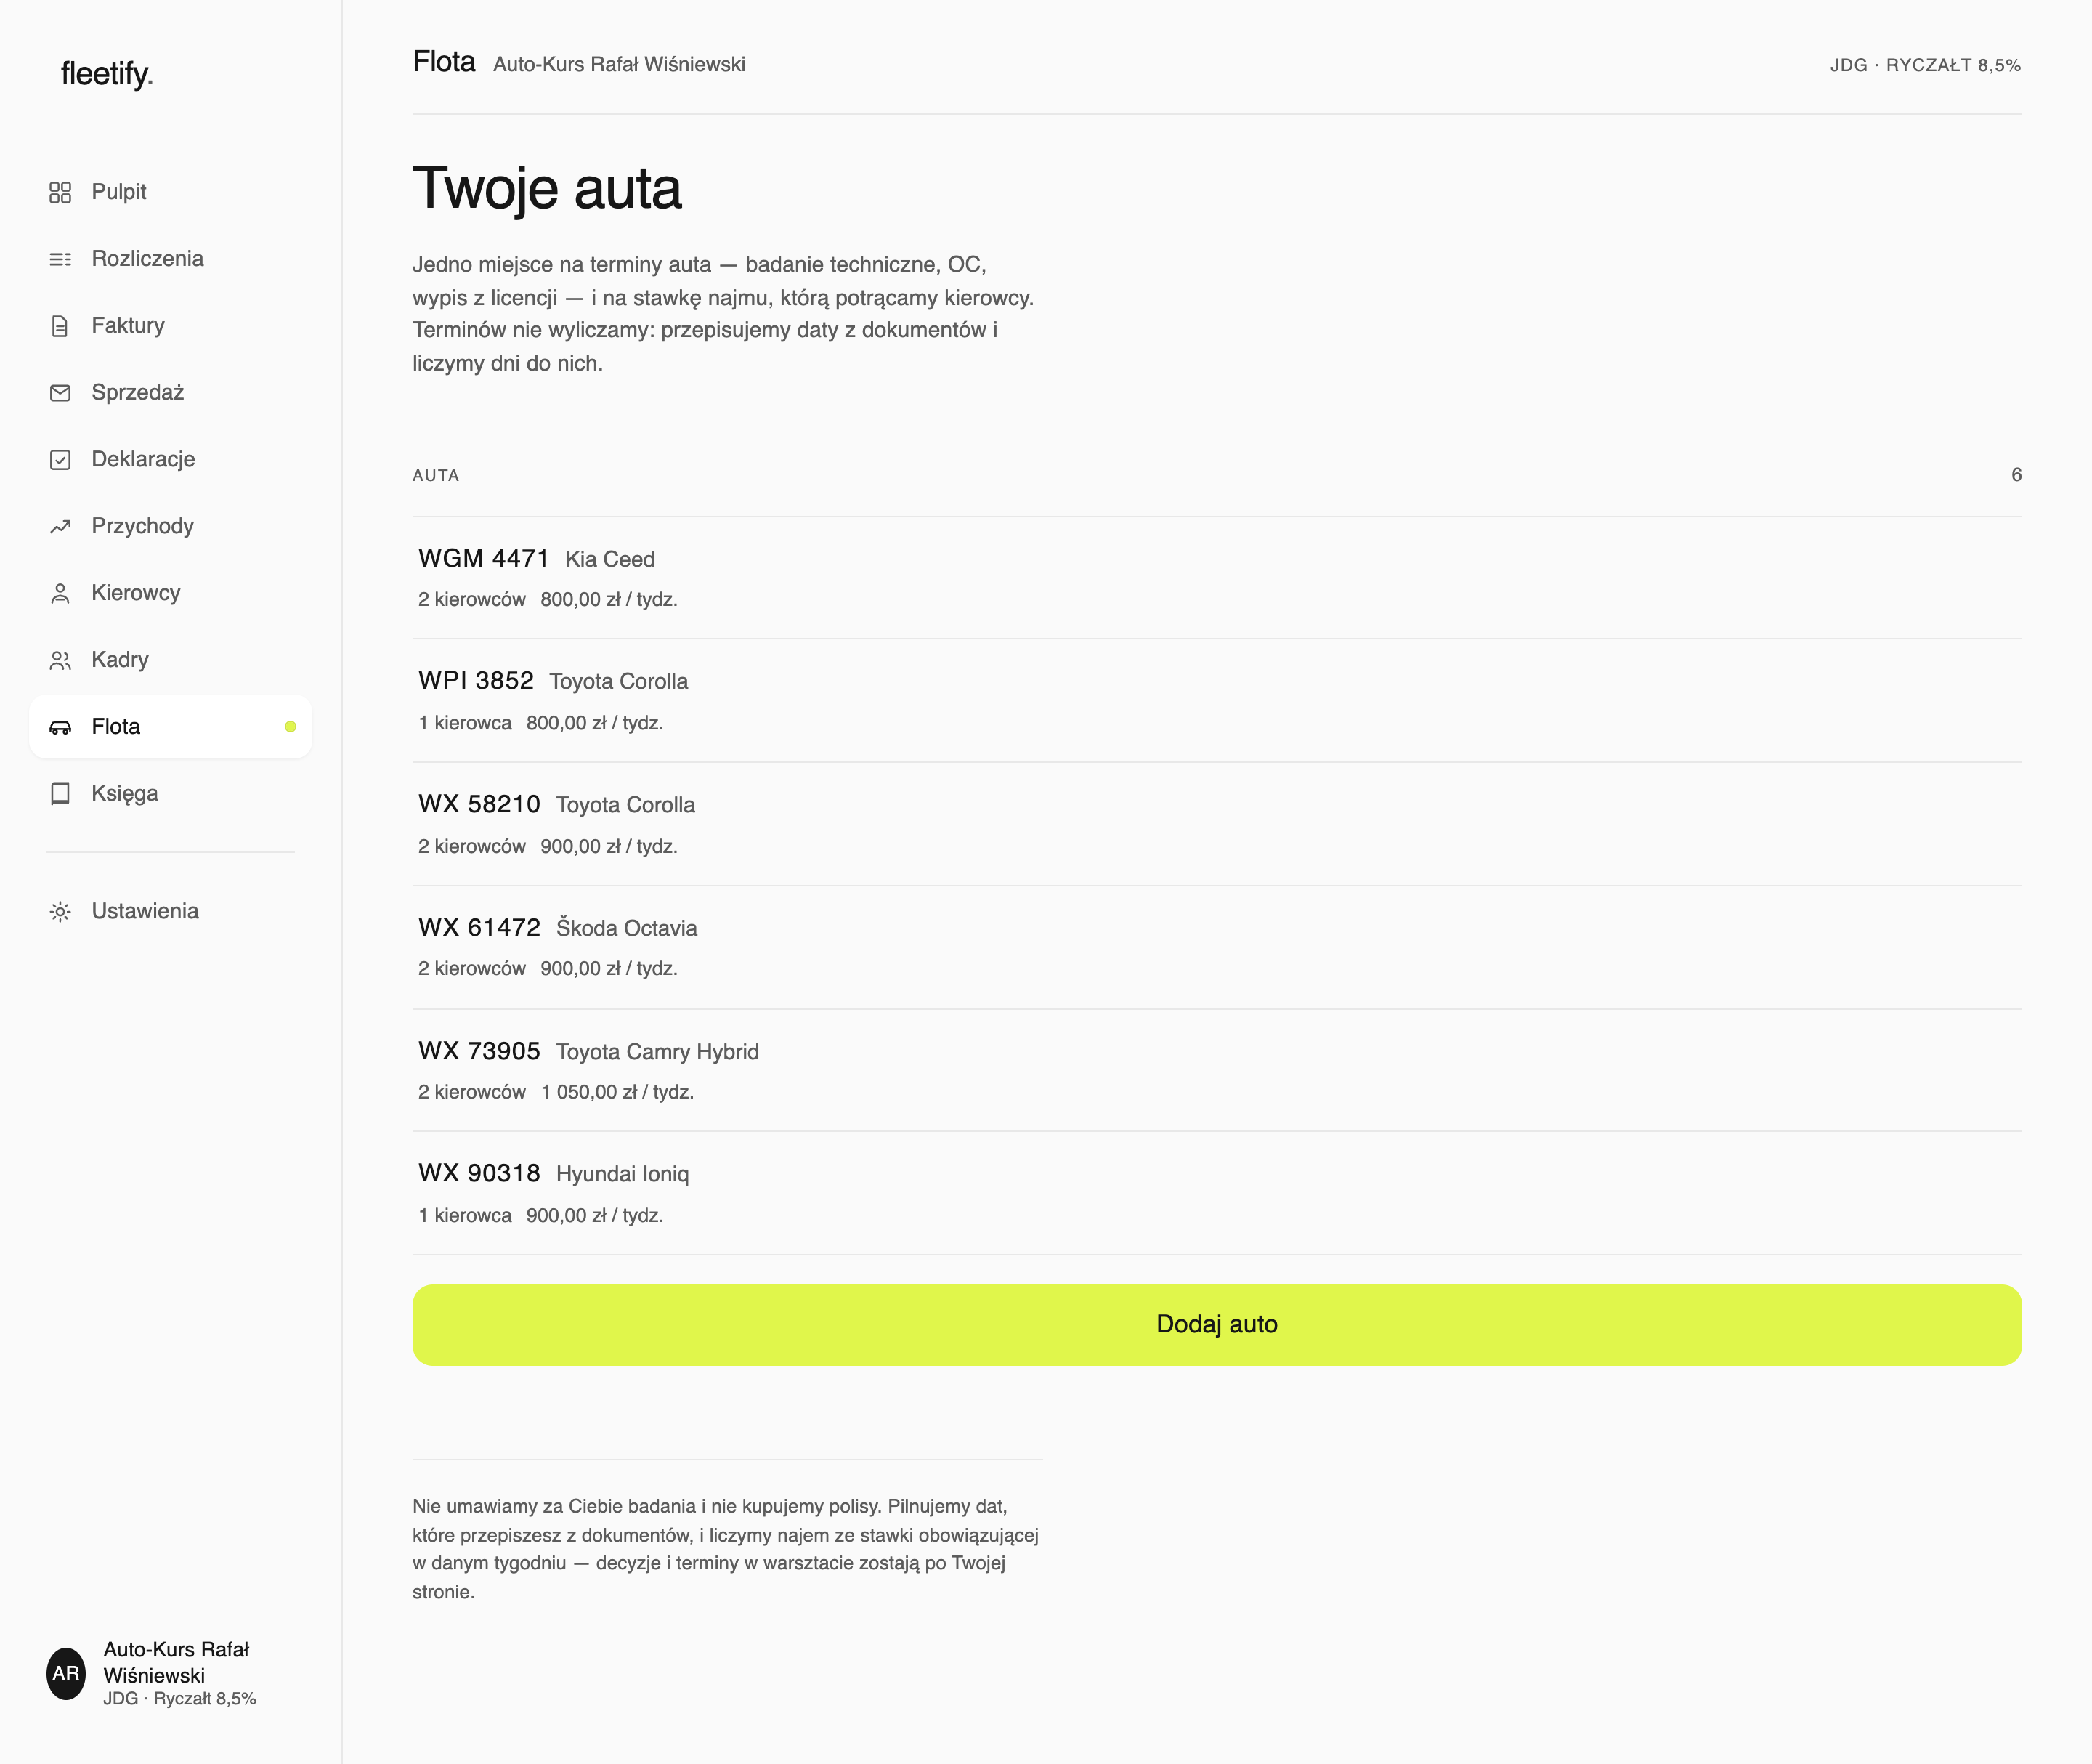Viewport: 2092px width, 1764px height.
Task: Open Pulpit dashboard grid icon
Action: coord(60,192)
